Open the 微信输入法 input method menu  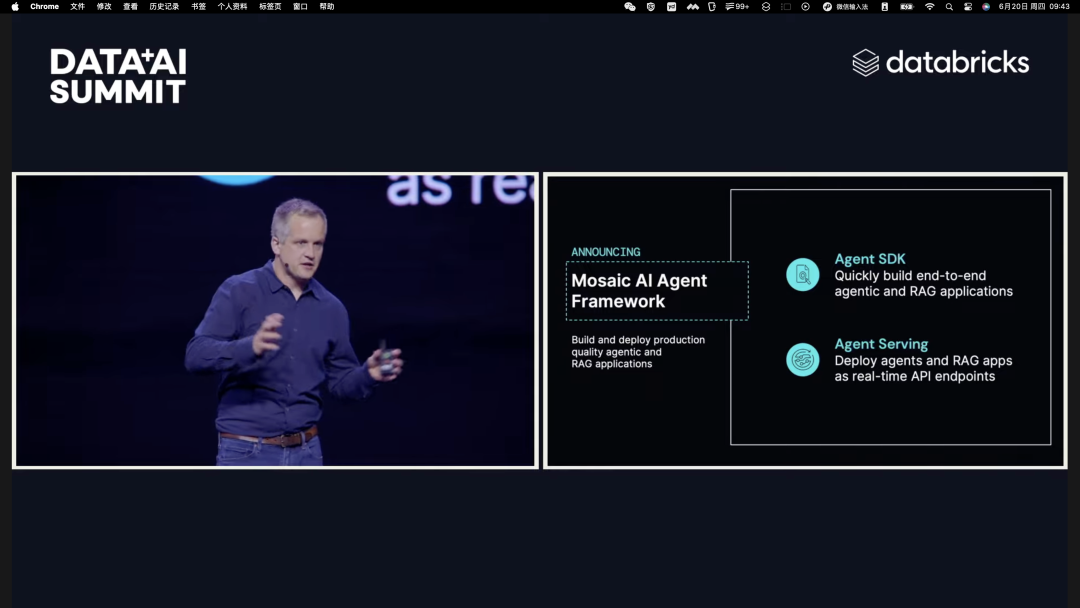845,6
